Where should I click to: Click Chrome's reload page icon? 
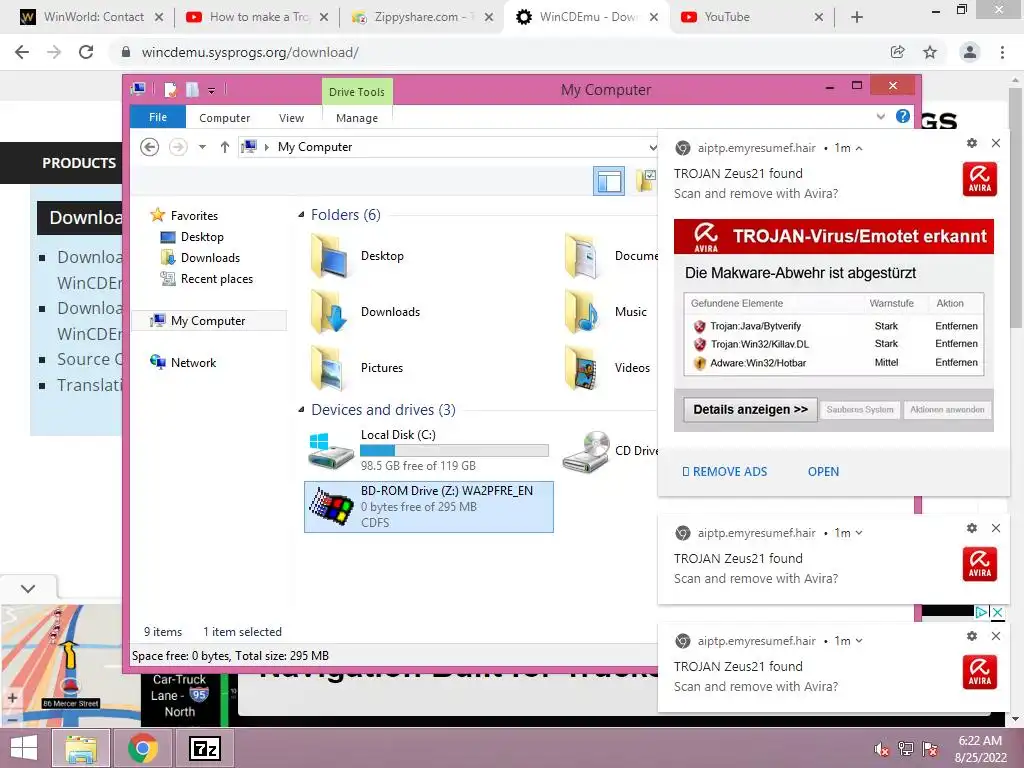(86, 52)
